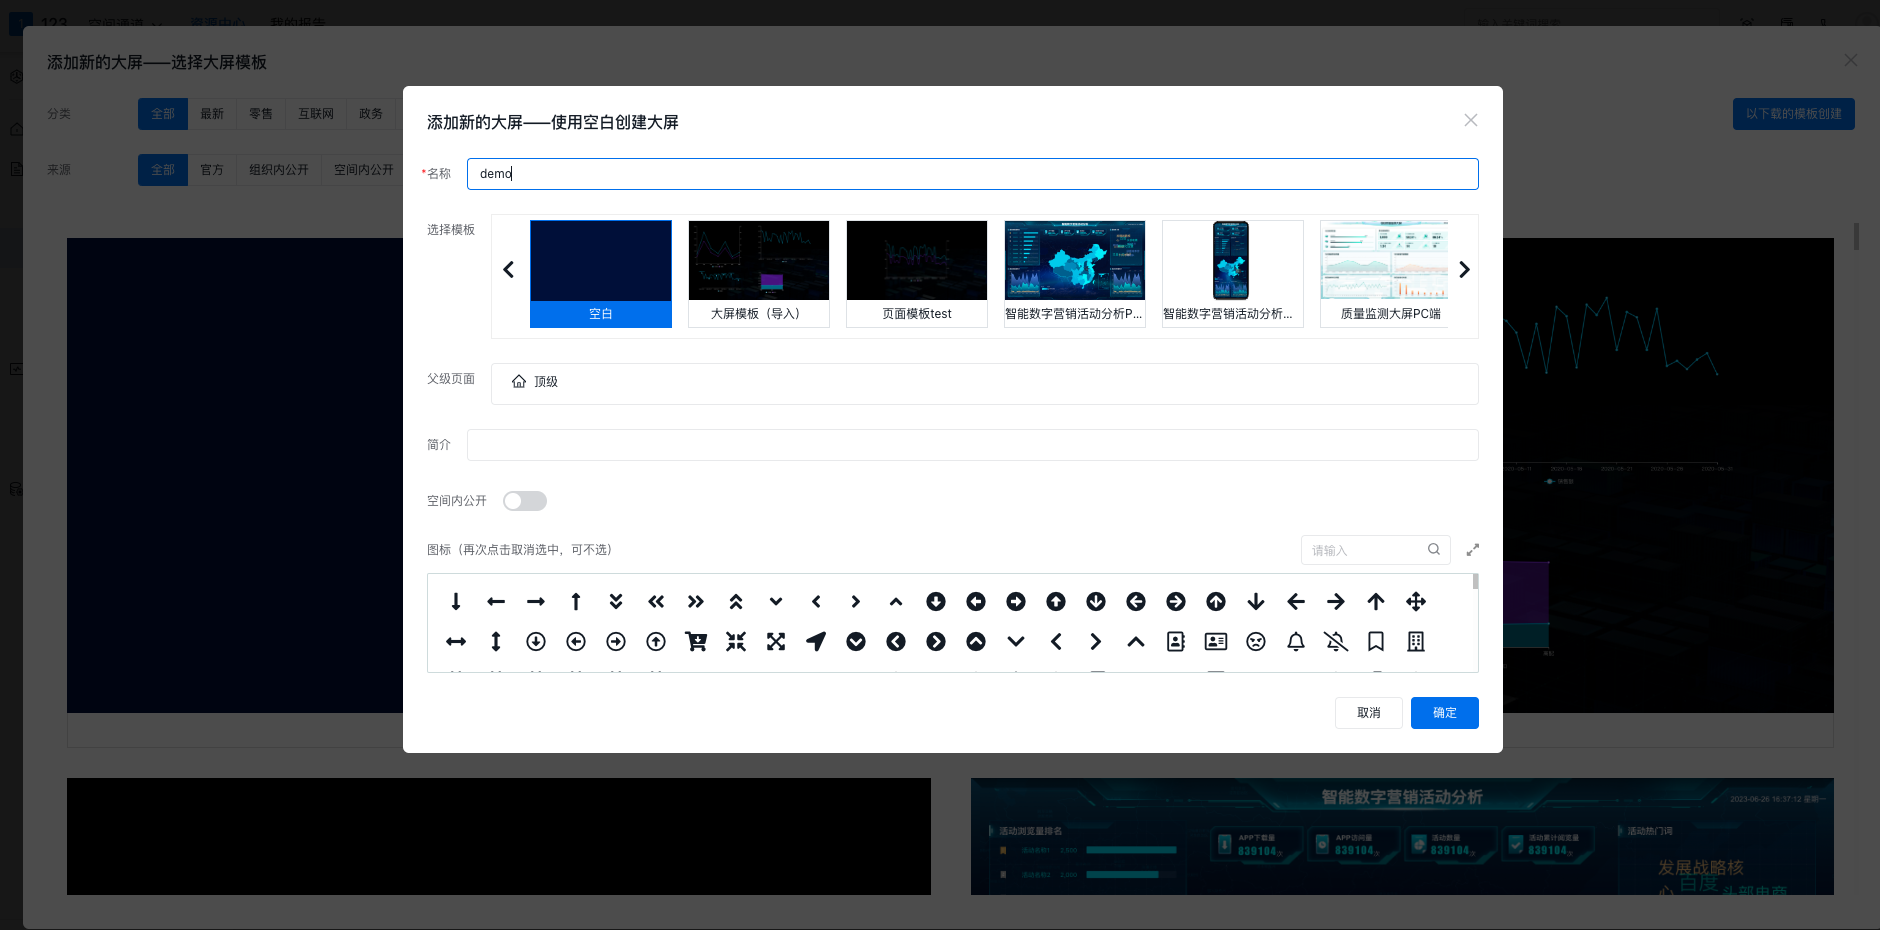This screenshot has width=1880, height=930.
Task: Select the bookmark icon
Action: (1376, 641)
